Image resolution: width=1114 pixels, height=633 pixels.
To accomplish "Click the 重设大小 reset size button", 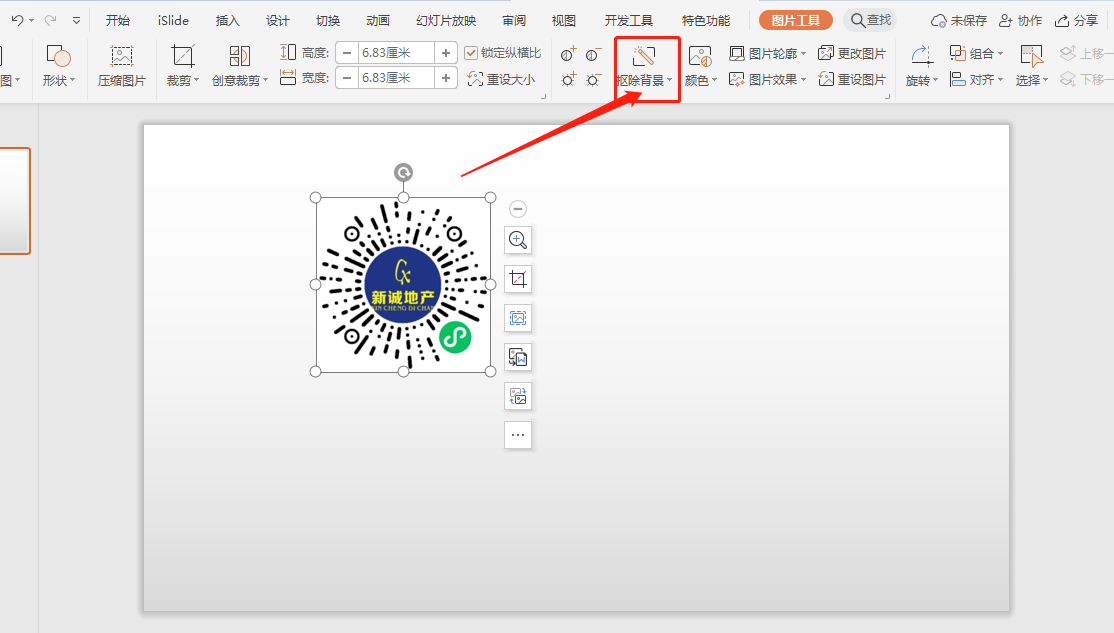I will point(501,79).
